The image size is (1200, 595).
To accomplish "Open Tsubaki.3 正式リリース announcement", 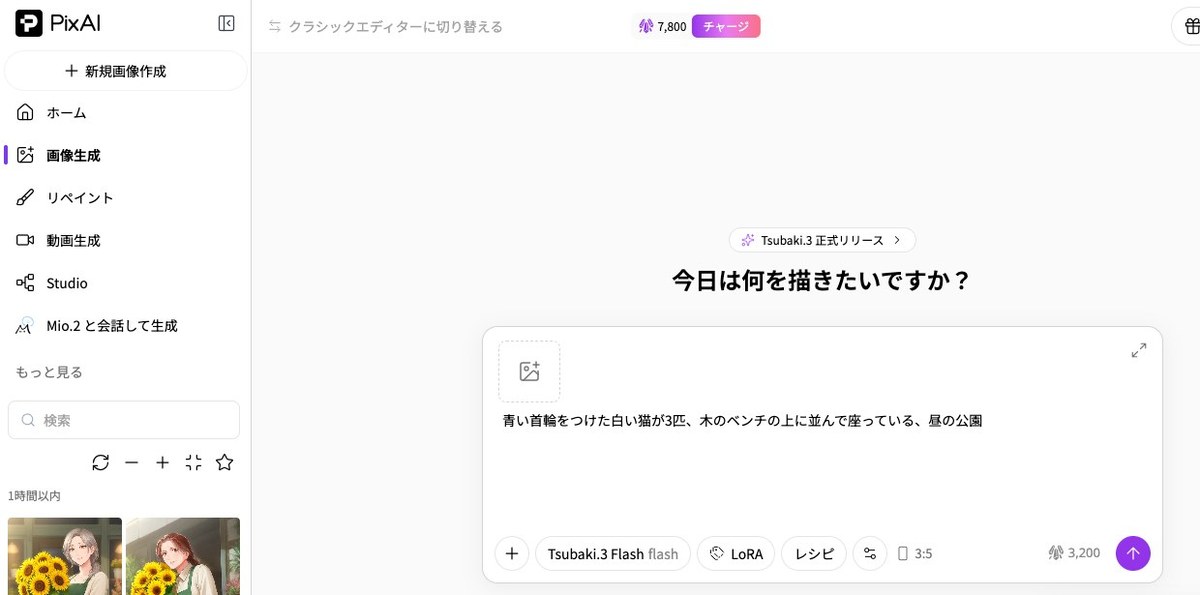I will pyautogui.click(x=822, y=240).
